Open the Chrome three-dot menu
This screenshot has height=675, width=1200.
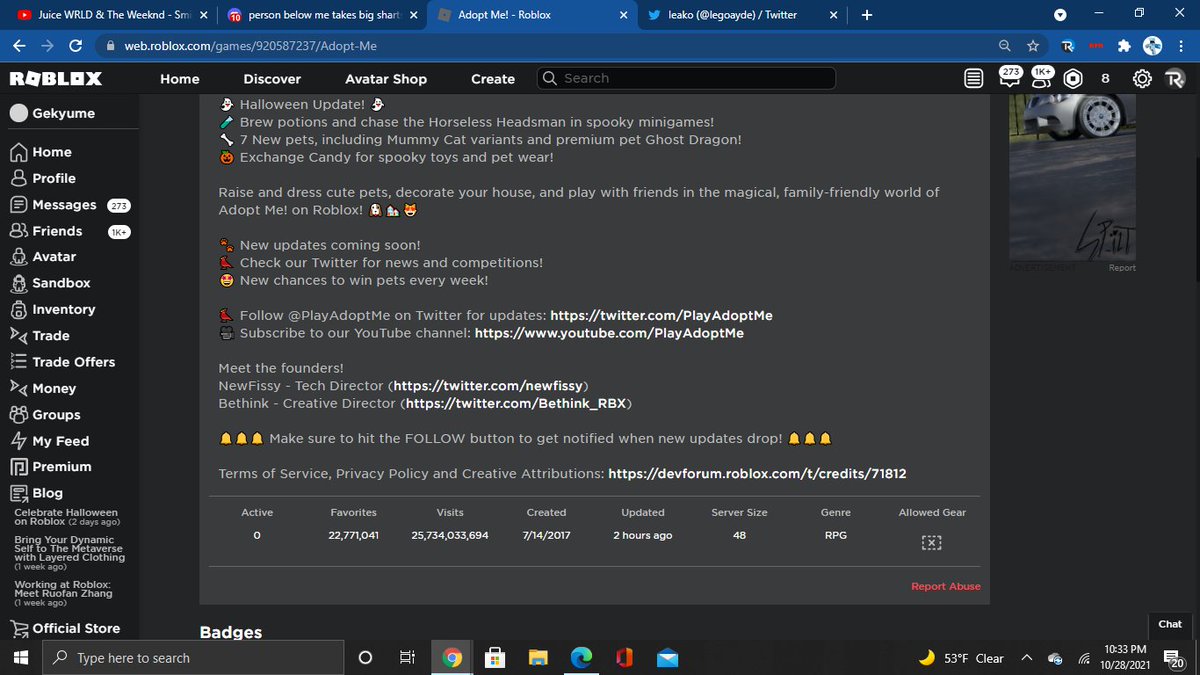pyautogui.click(x=1180, y=46)
